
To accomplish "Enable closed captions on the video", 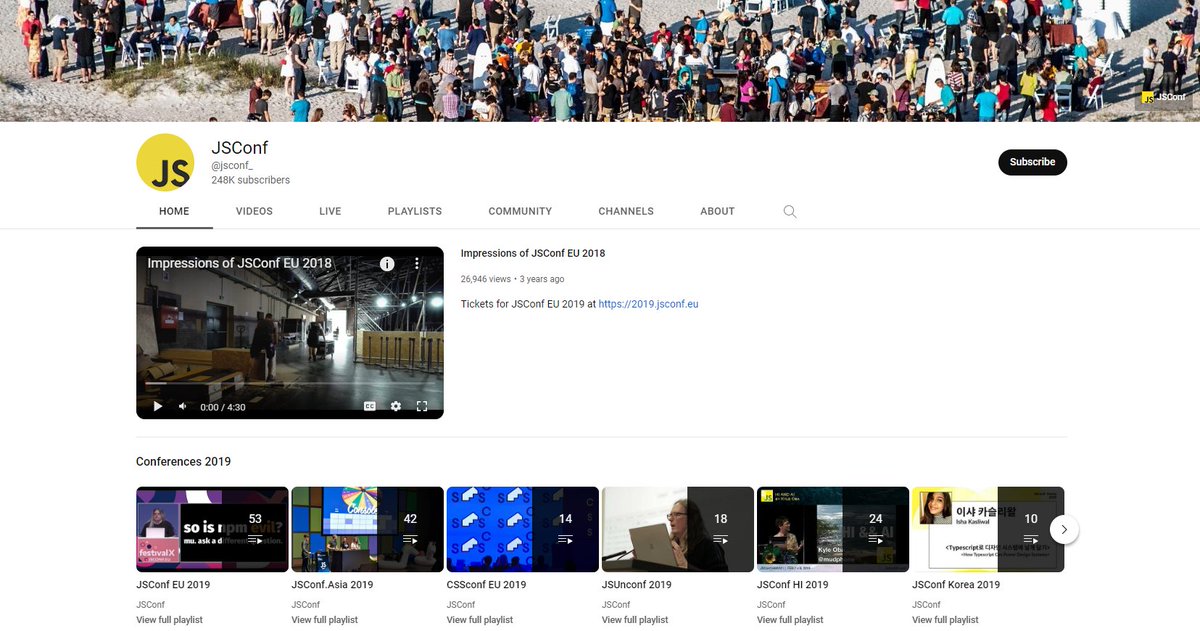I will coord(370,406).
